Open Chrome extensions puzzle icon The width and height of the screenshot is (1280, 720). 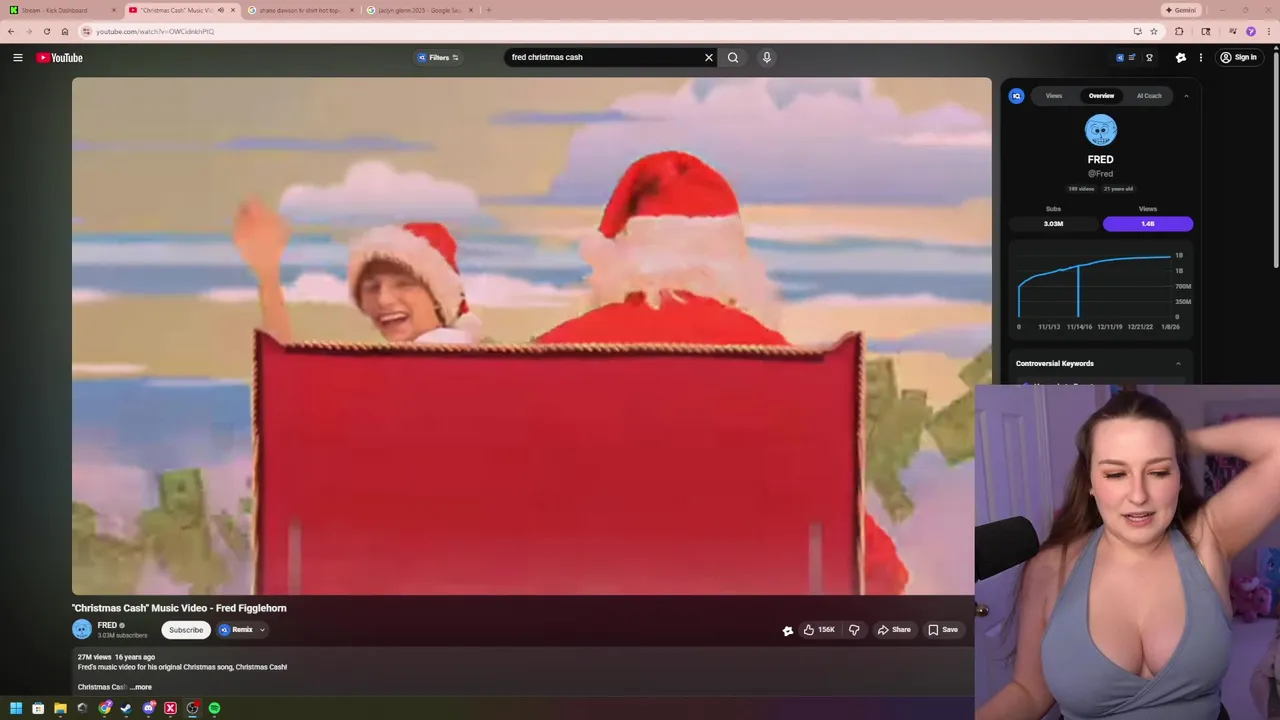[x=1179, y=31]
